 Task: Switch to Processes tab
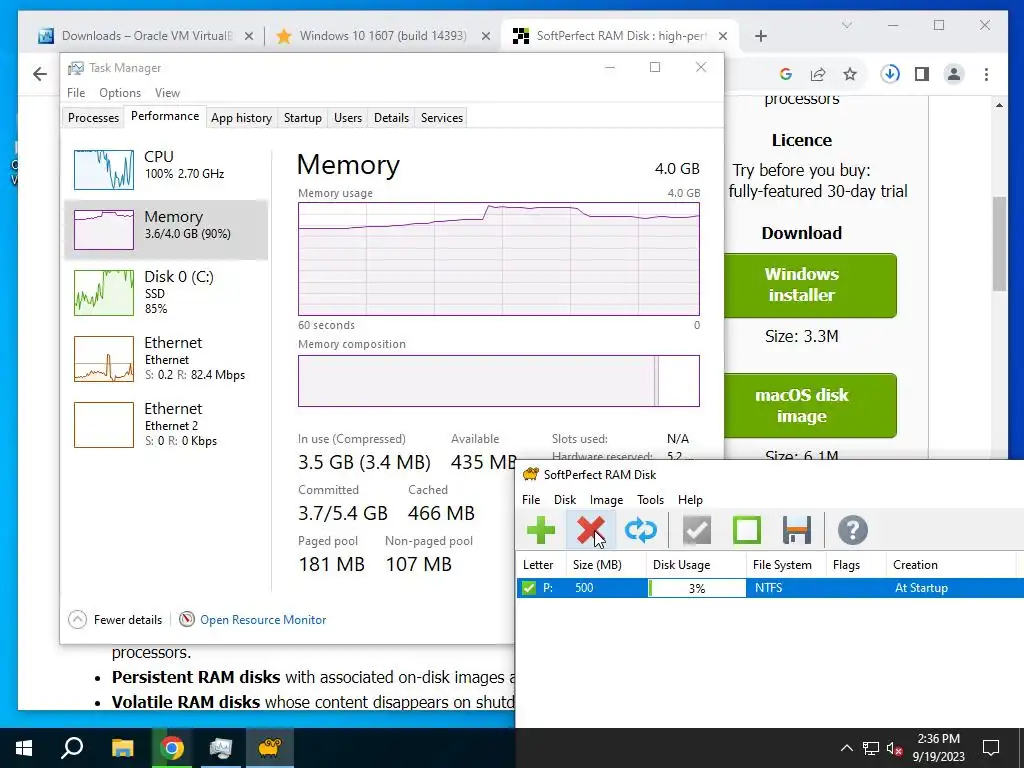[93, 118]
